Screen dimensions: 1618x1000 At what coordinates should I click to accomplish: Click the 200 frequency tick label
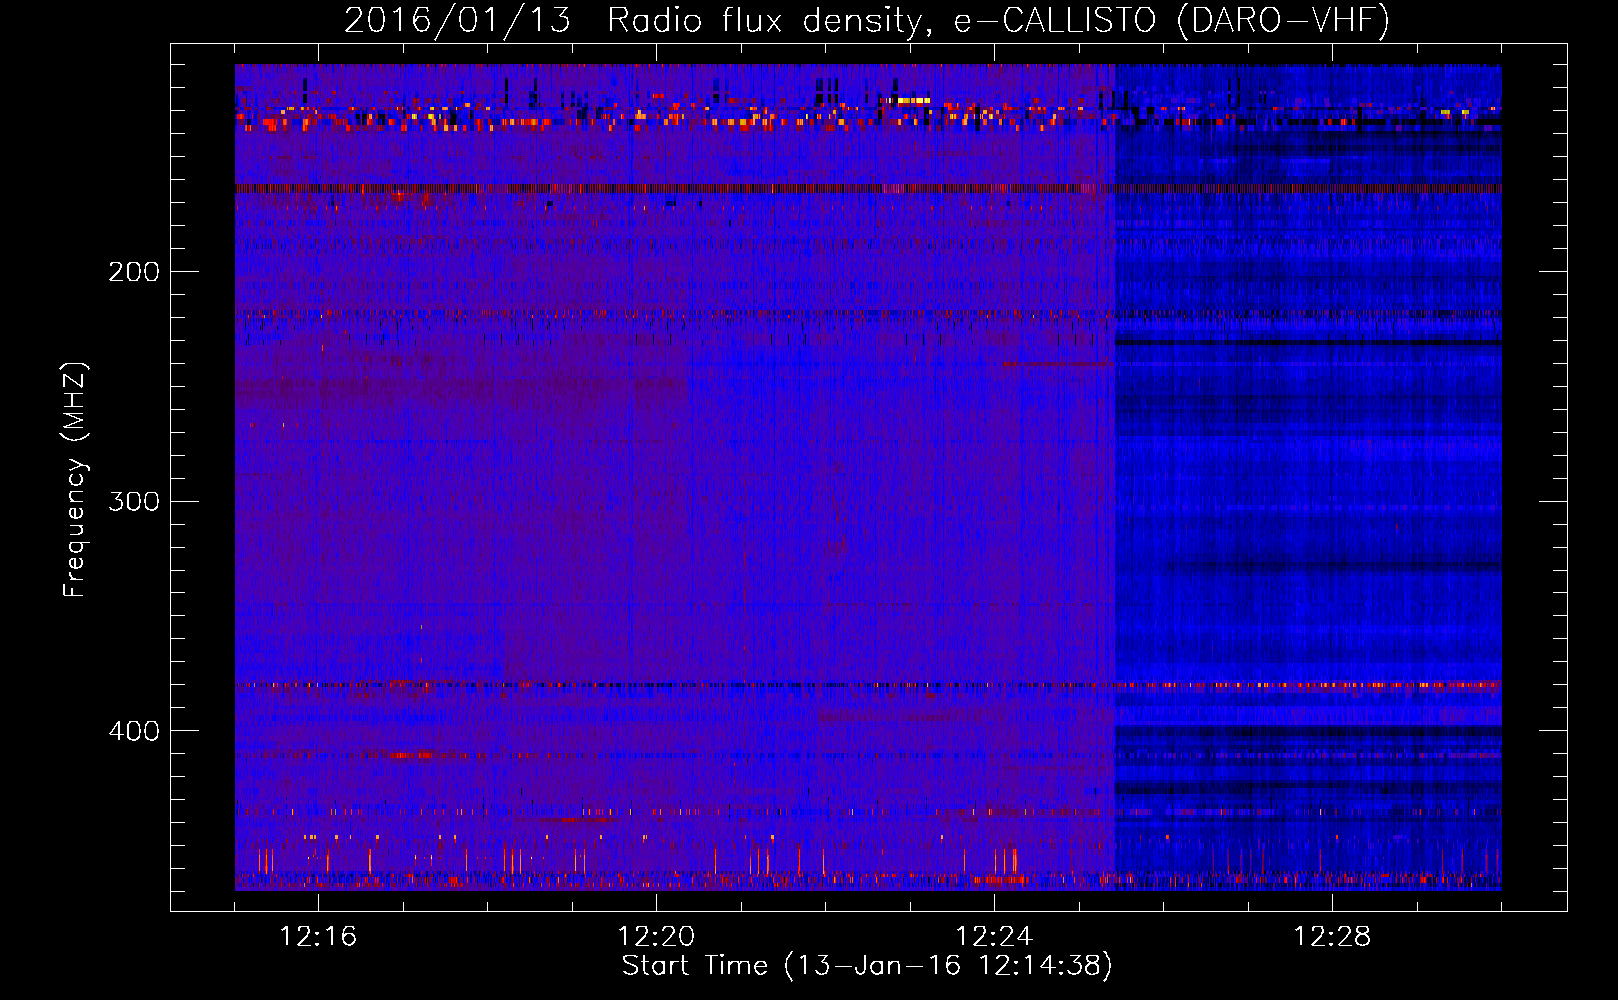[134, 272]
